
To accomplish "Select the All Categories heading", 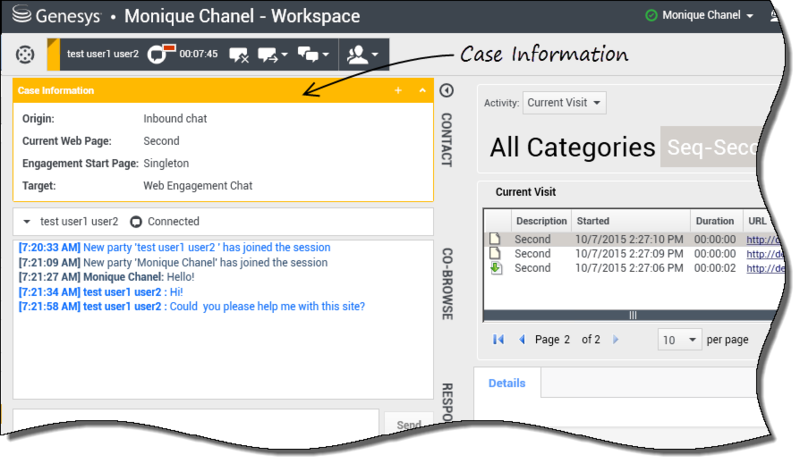I will 572,148.
